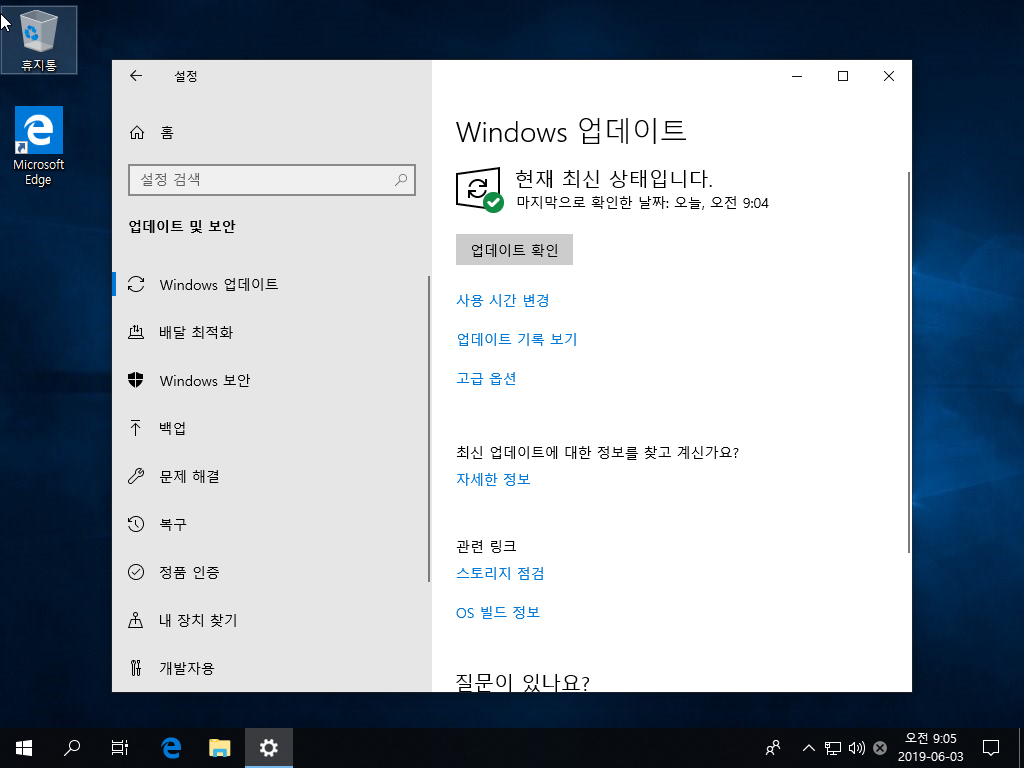This screenshot has height=768, width=1024.
Task: Open the OS 빌드 정보 link
Action: (498, 612)
